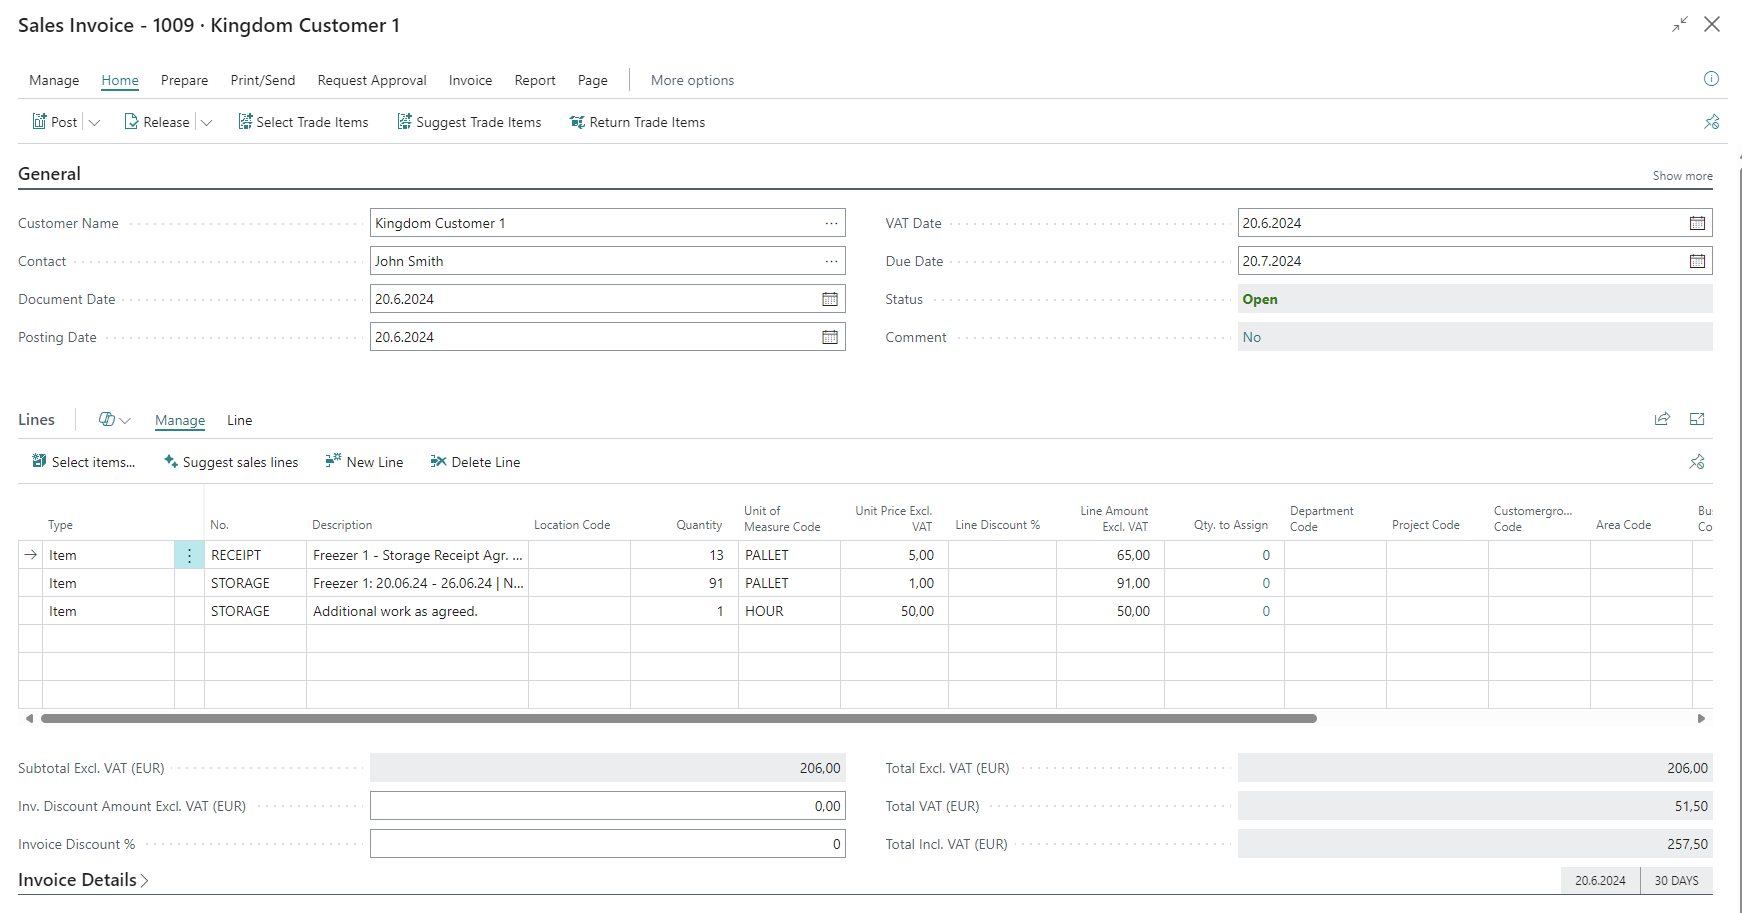Expand the Release dropdown arrow
1742x913 pixels.
click(x=207, y=122)
